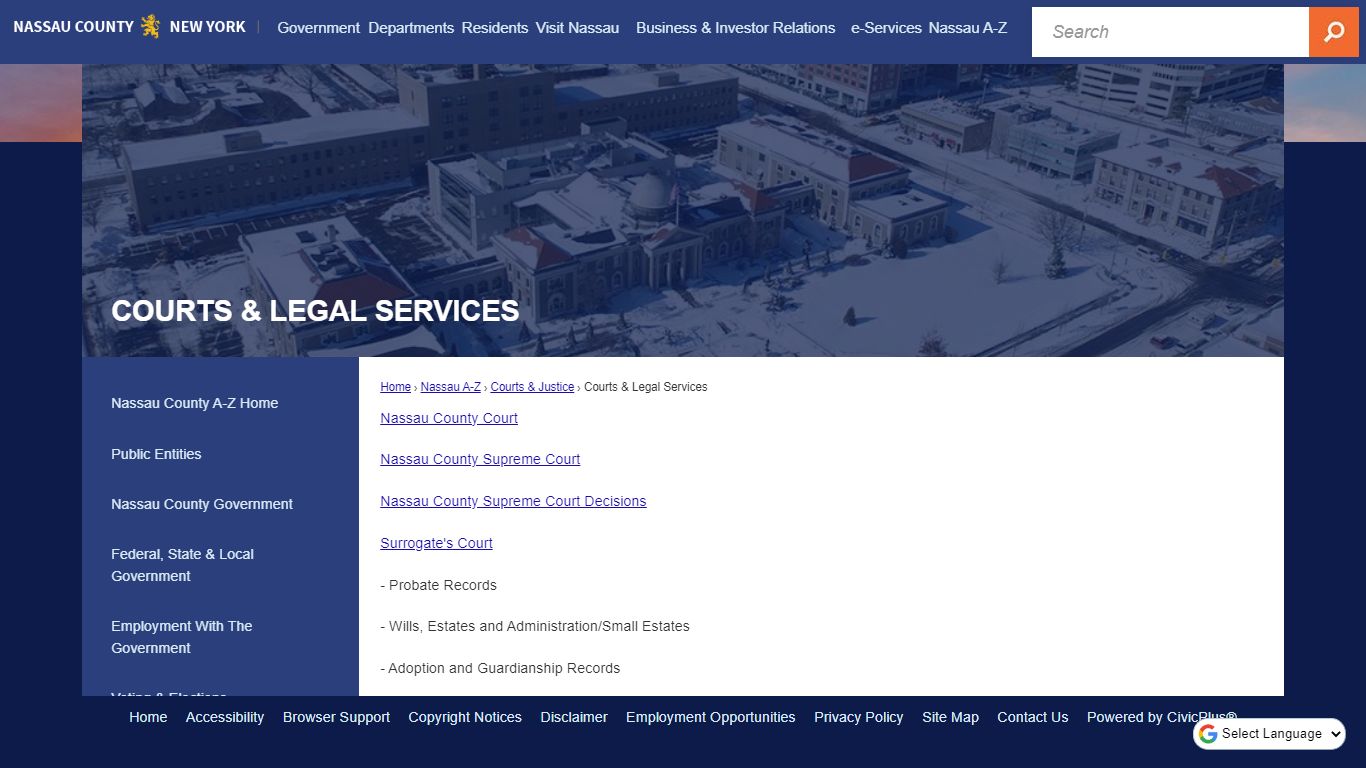
Task: Open the Nassau County Court link
Action: coord(449,418)
